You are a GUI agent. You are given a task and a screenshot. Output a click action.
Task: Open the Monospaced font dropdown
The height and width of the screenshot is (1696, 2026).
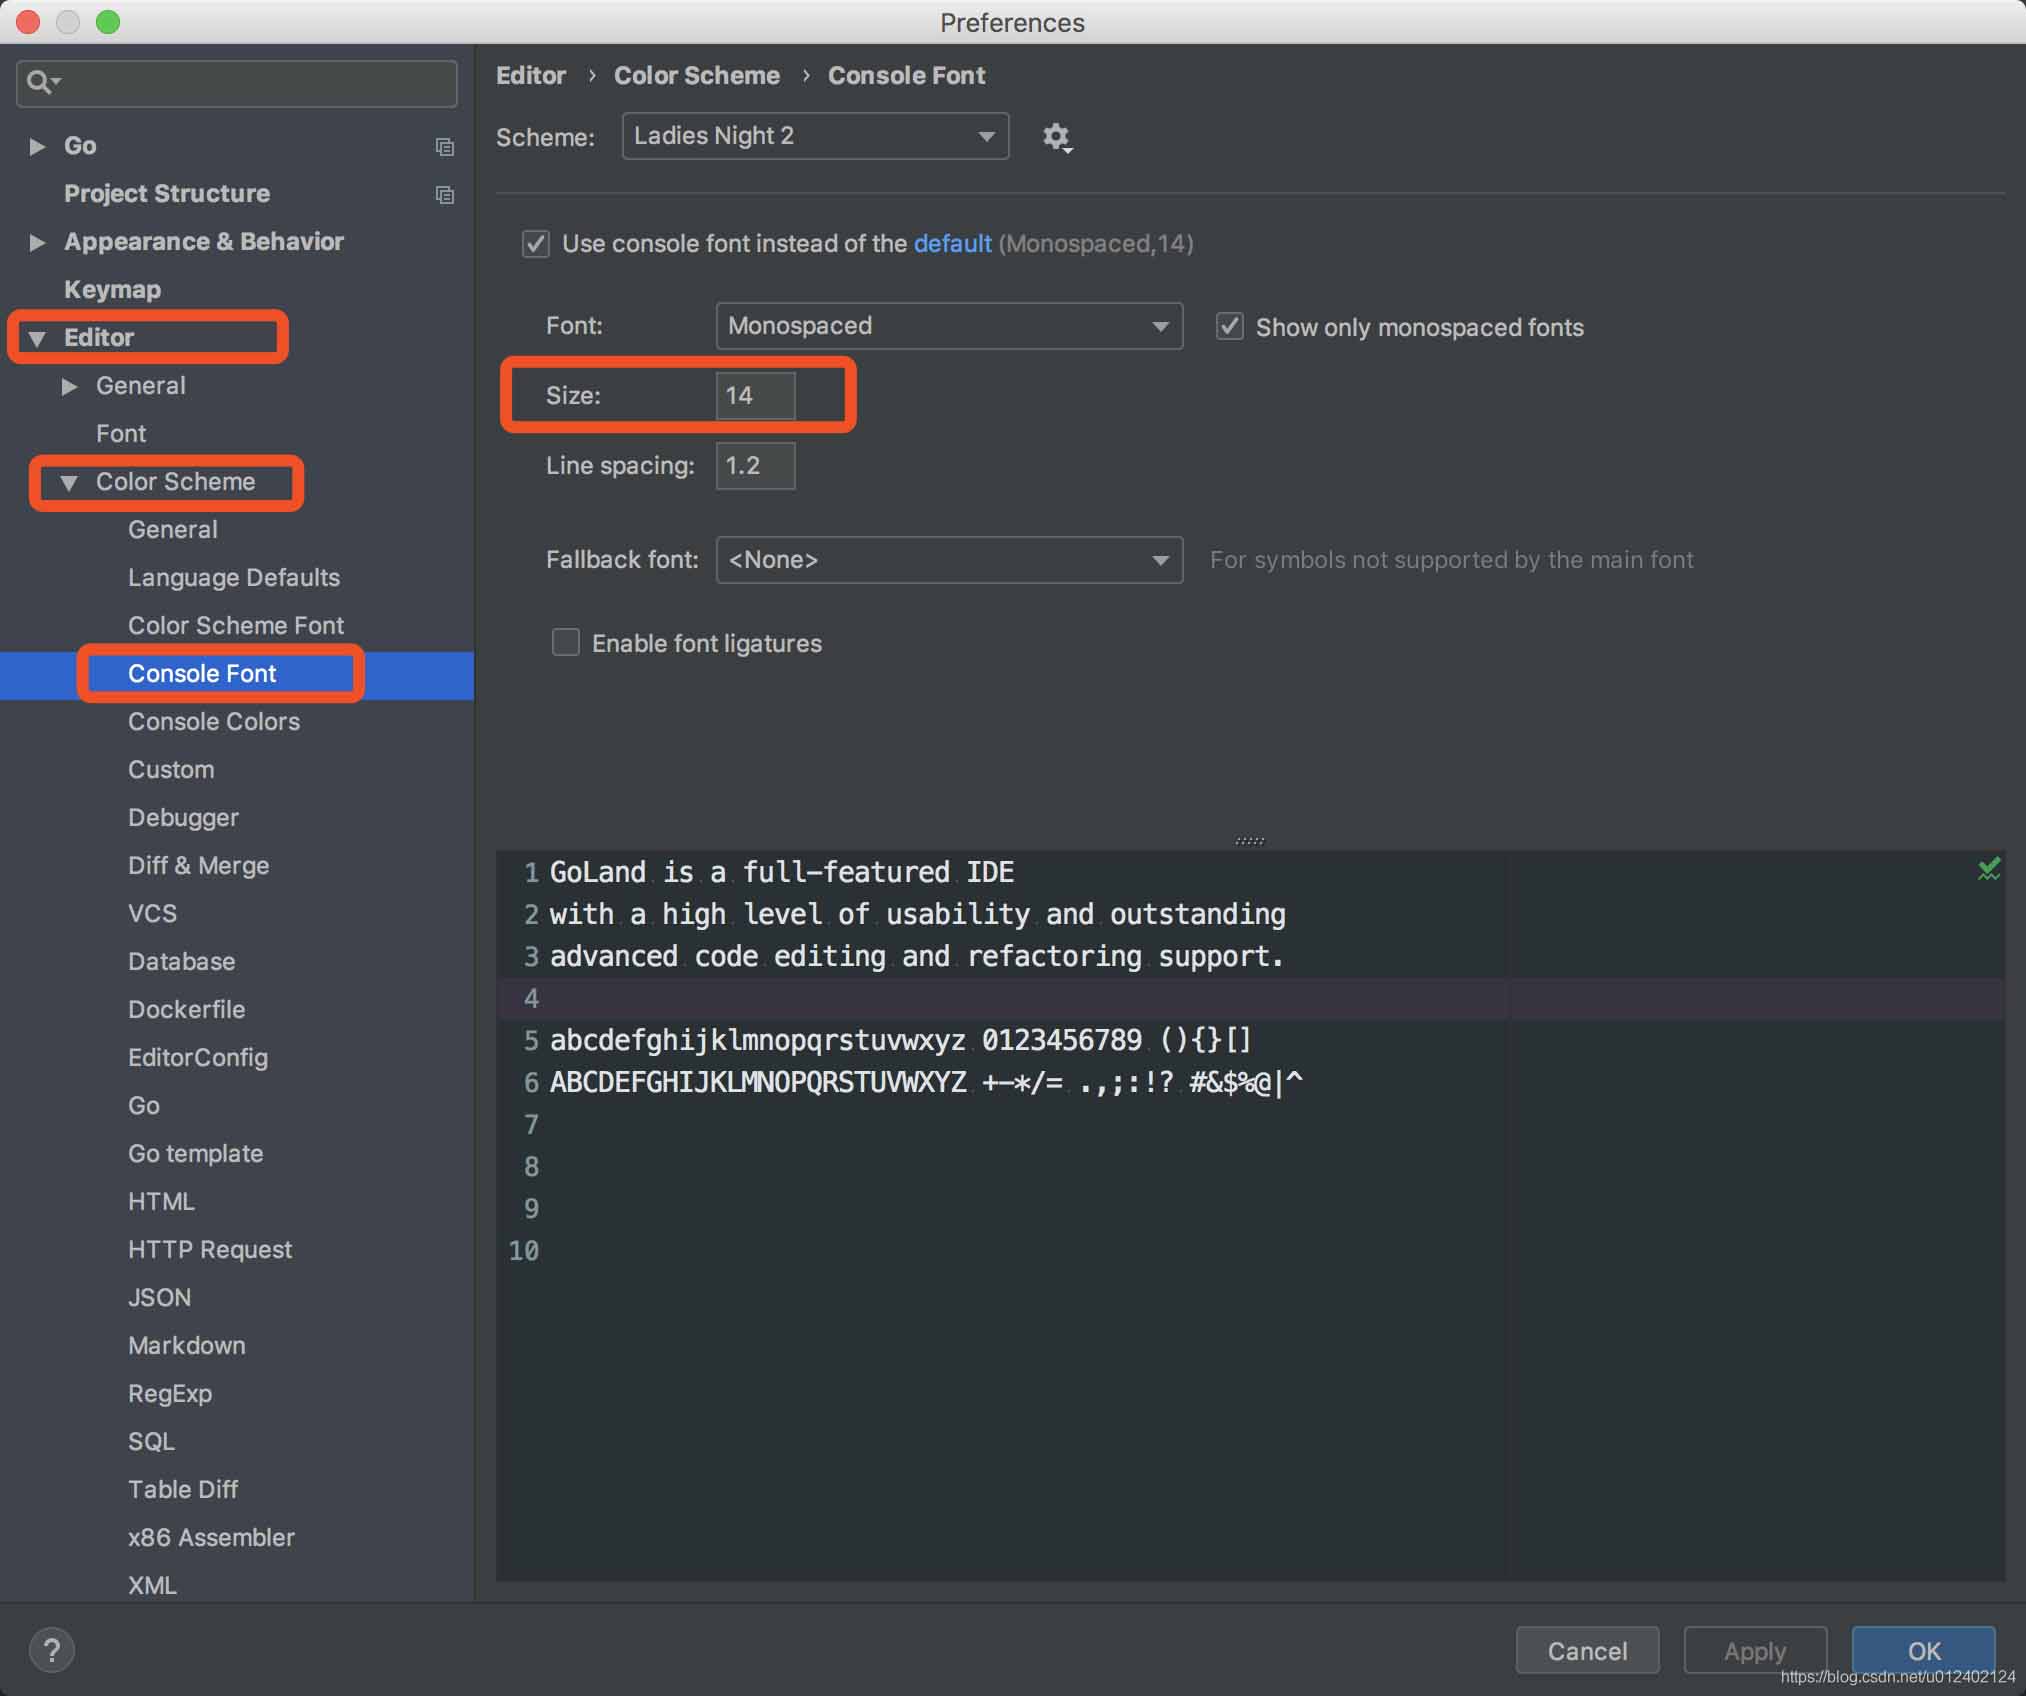tap(948, 326)
